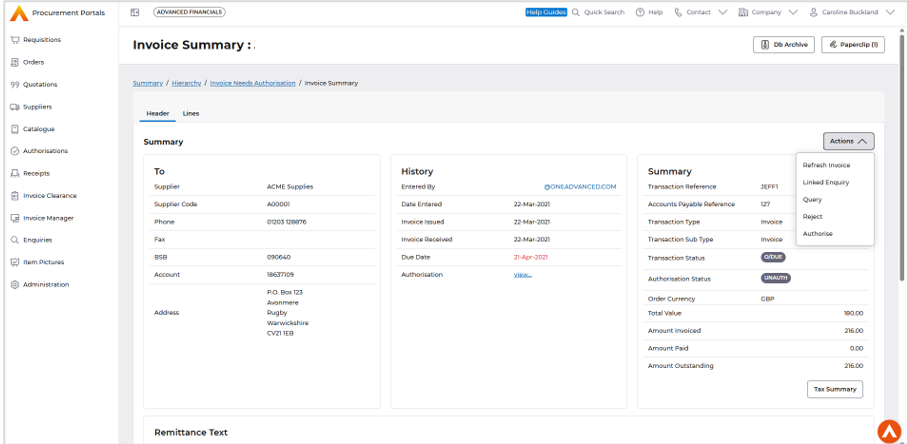Screen dimensions: 907x444
Task: Click the Quick Search magnifier icon
Action: tap(576, 12)
